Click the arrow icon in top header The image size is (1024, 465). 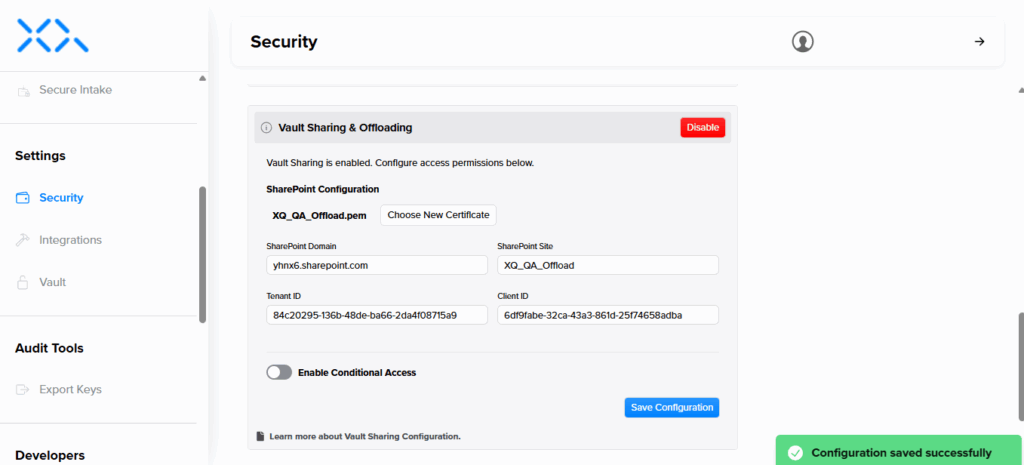pyautogui.click(x=979, y=41)
